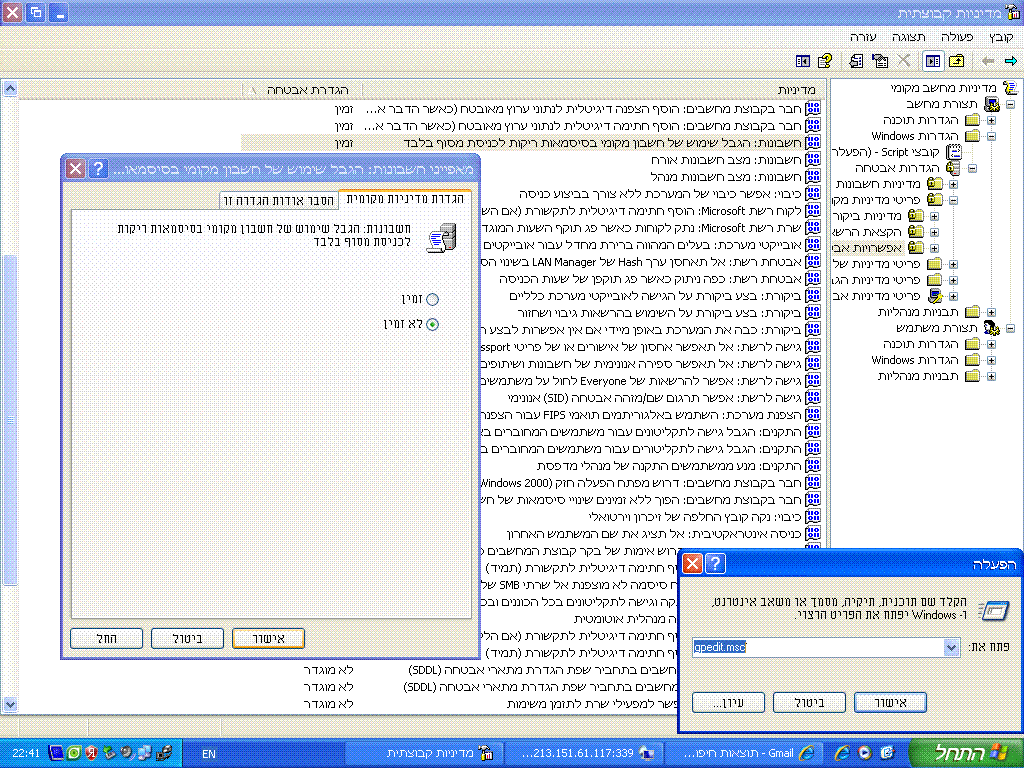The width and height of the screenshot is (1024, 768).
Task: Click the Up One Level folder icon
Action: (957, 61)
